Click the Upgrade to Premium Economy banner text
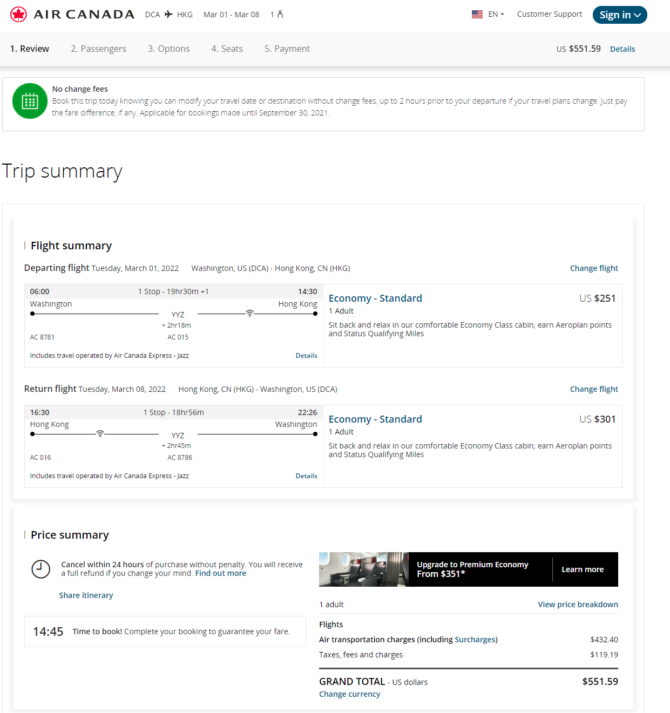 coord(472,569)
